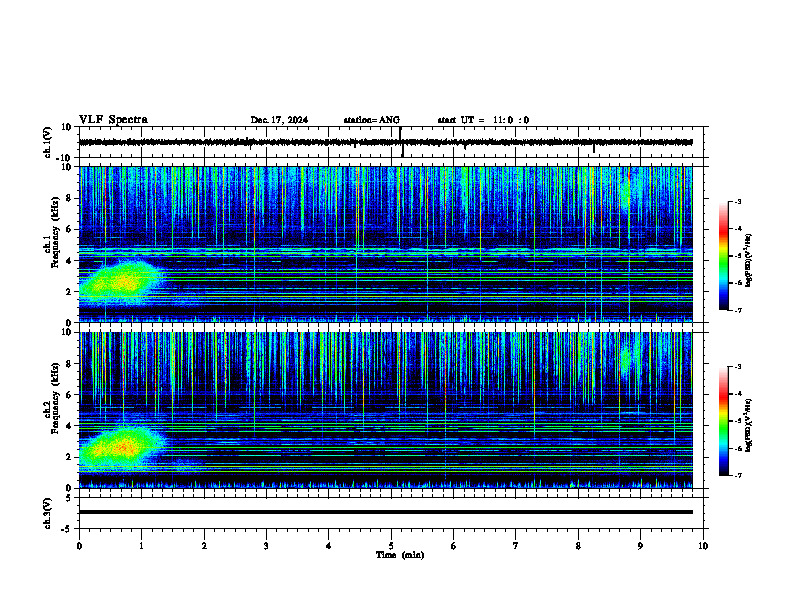Viewport: 792px width, 612px height.
Task: Click the '-7' label on ch.2 color scale
Action: (737, 475)
